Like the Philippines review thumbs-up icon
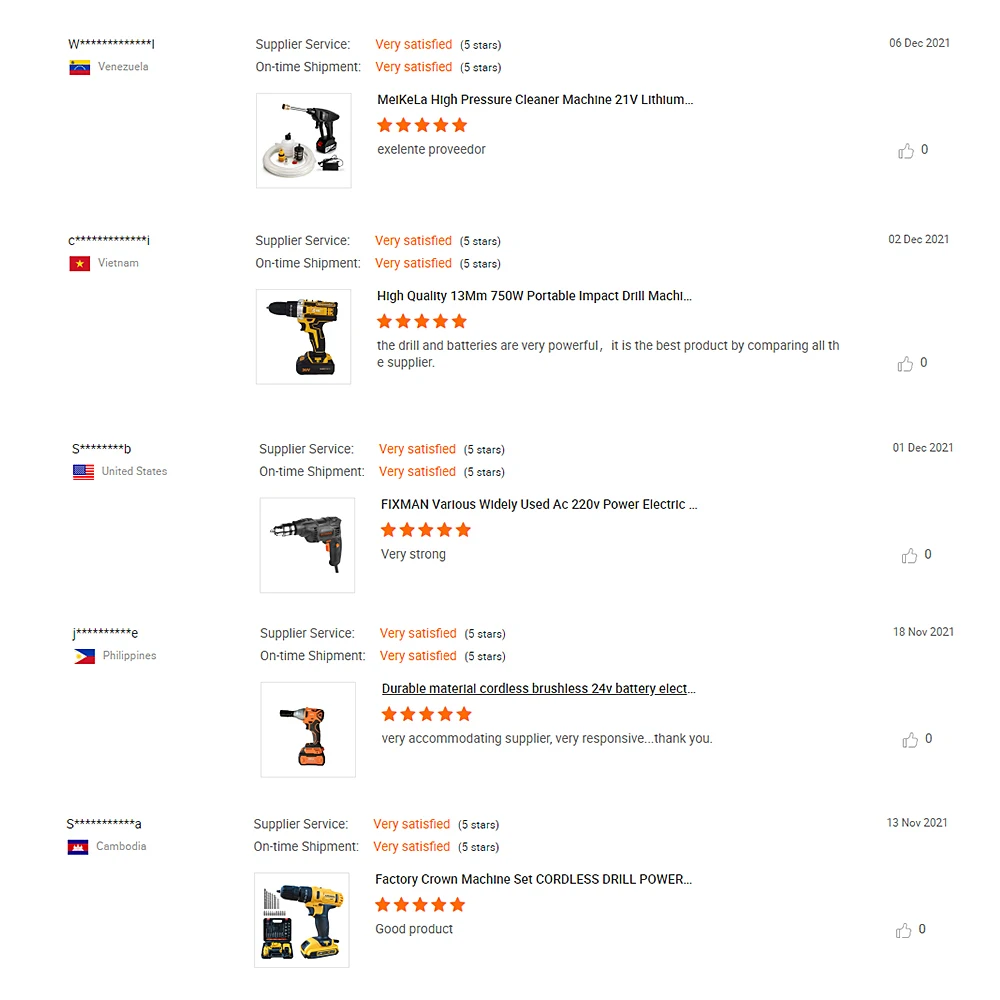 tap(909, 740)
